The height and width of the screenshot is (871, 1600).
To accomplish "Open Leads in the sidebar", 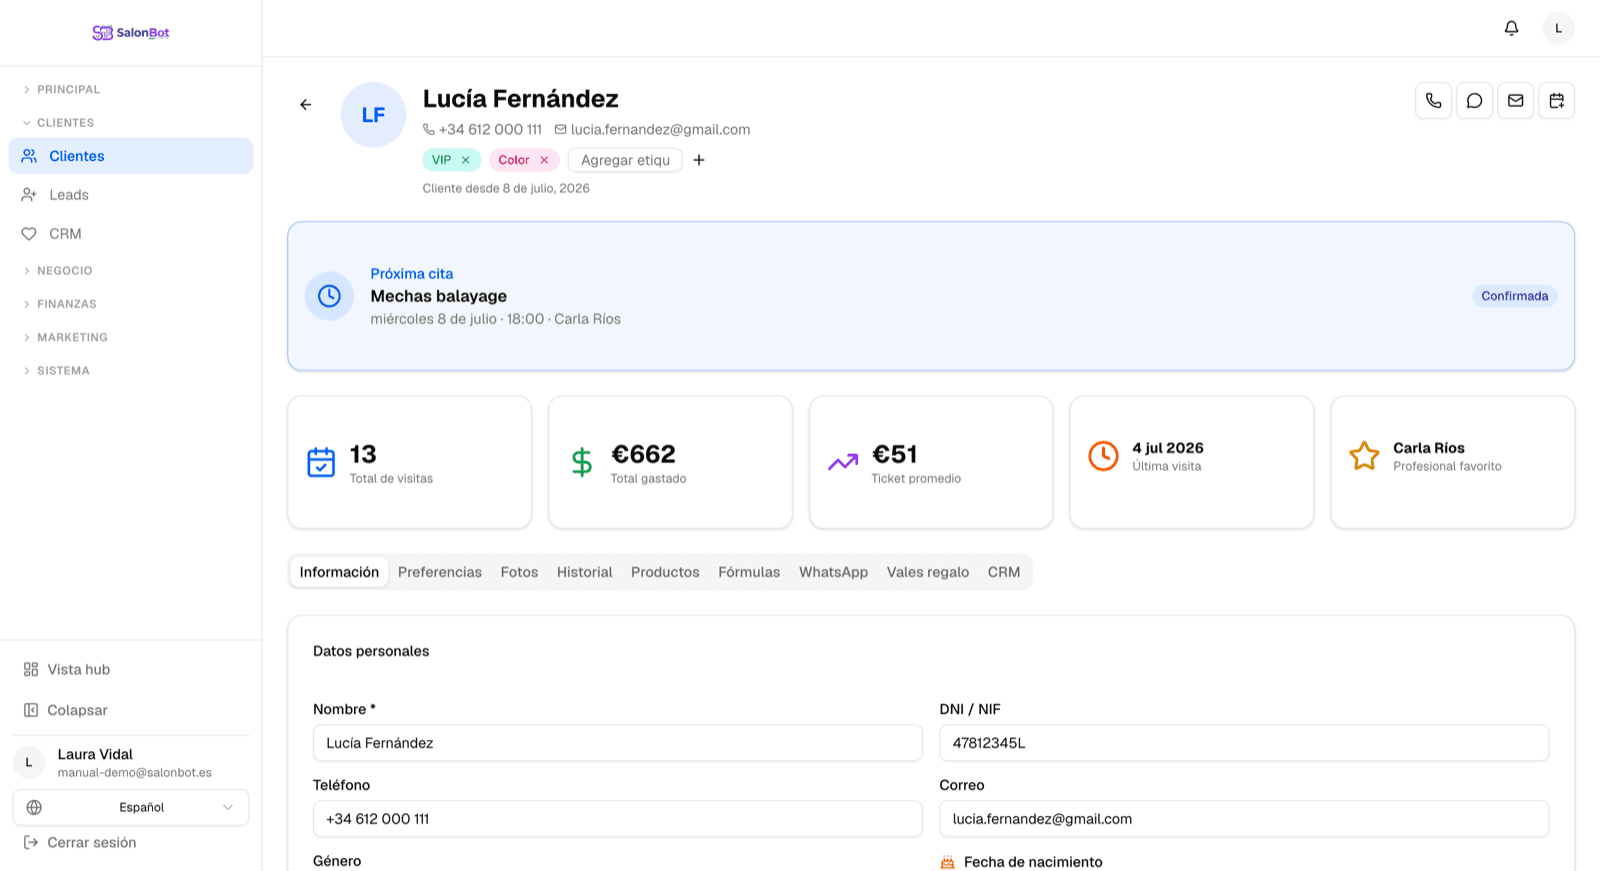I will pyautogui.click(x=131, y=195).
